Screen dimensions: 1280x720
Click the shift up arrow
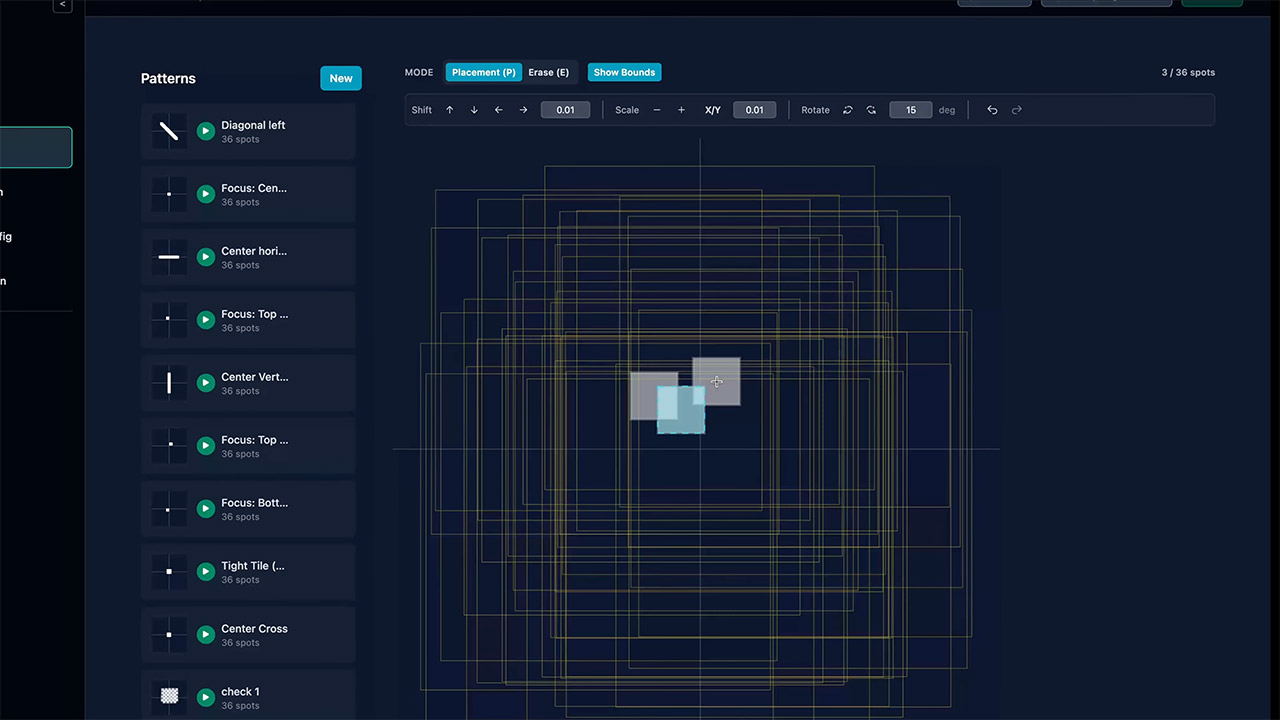click(449, 110)
